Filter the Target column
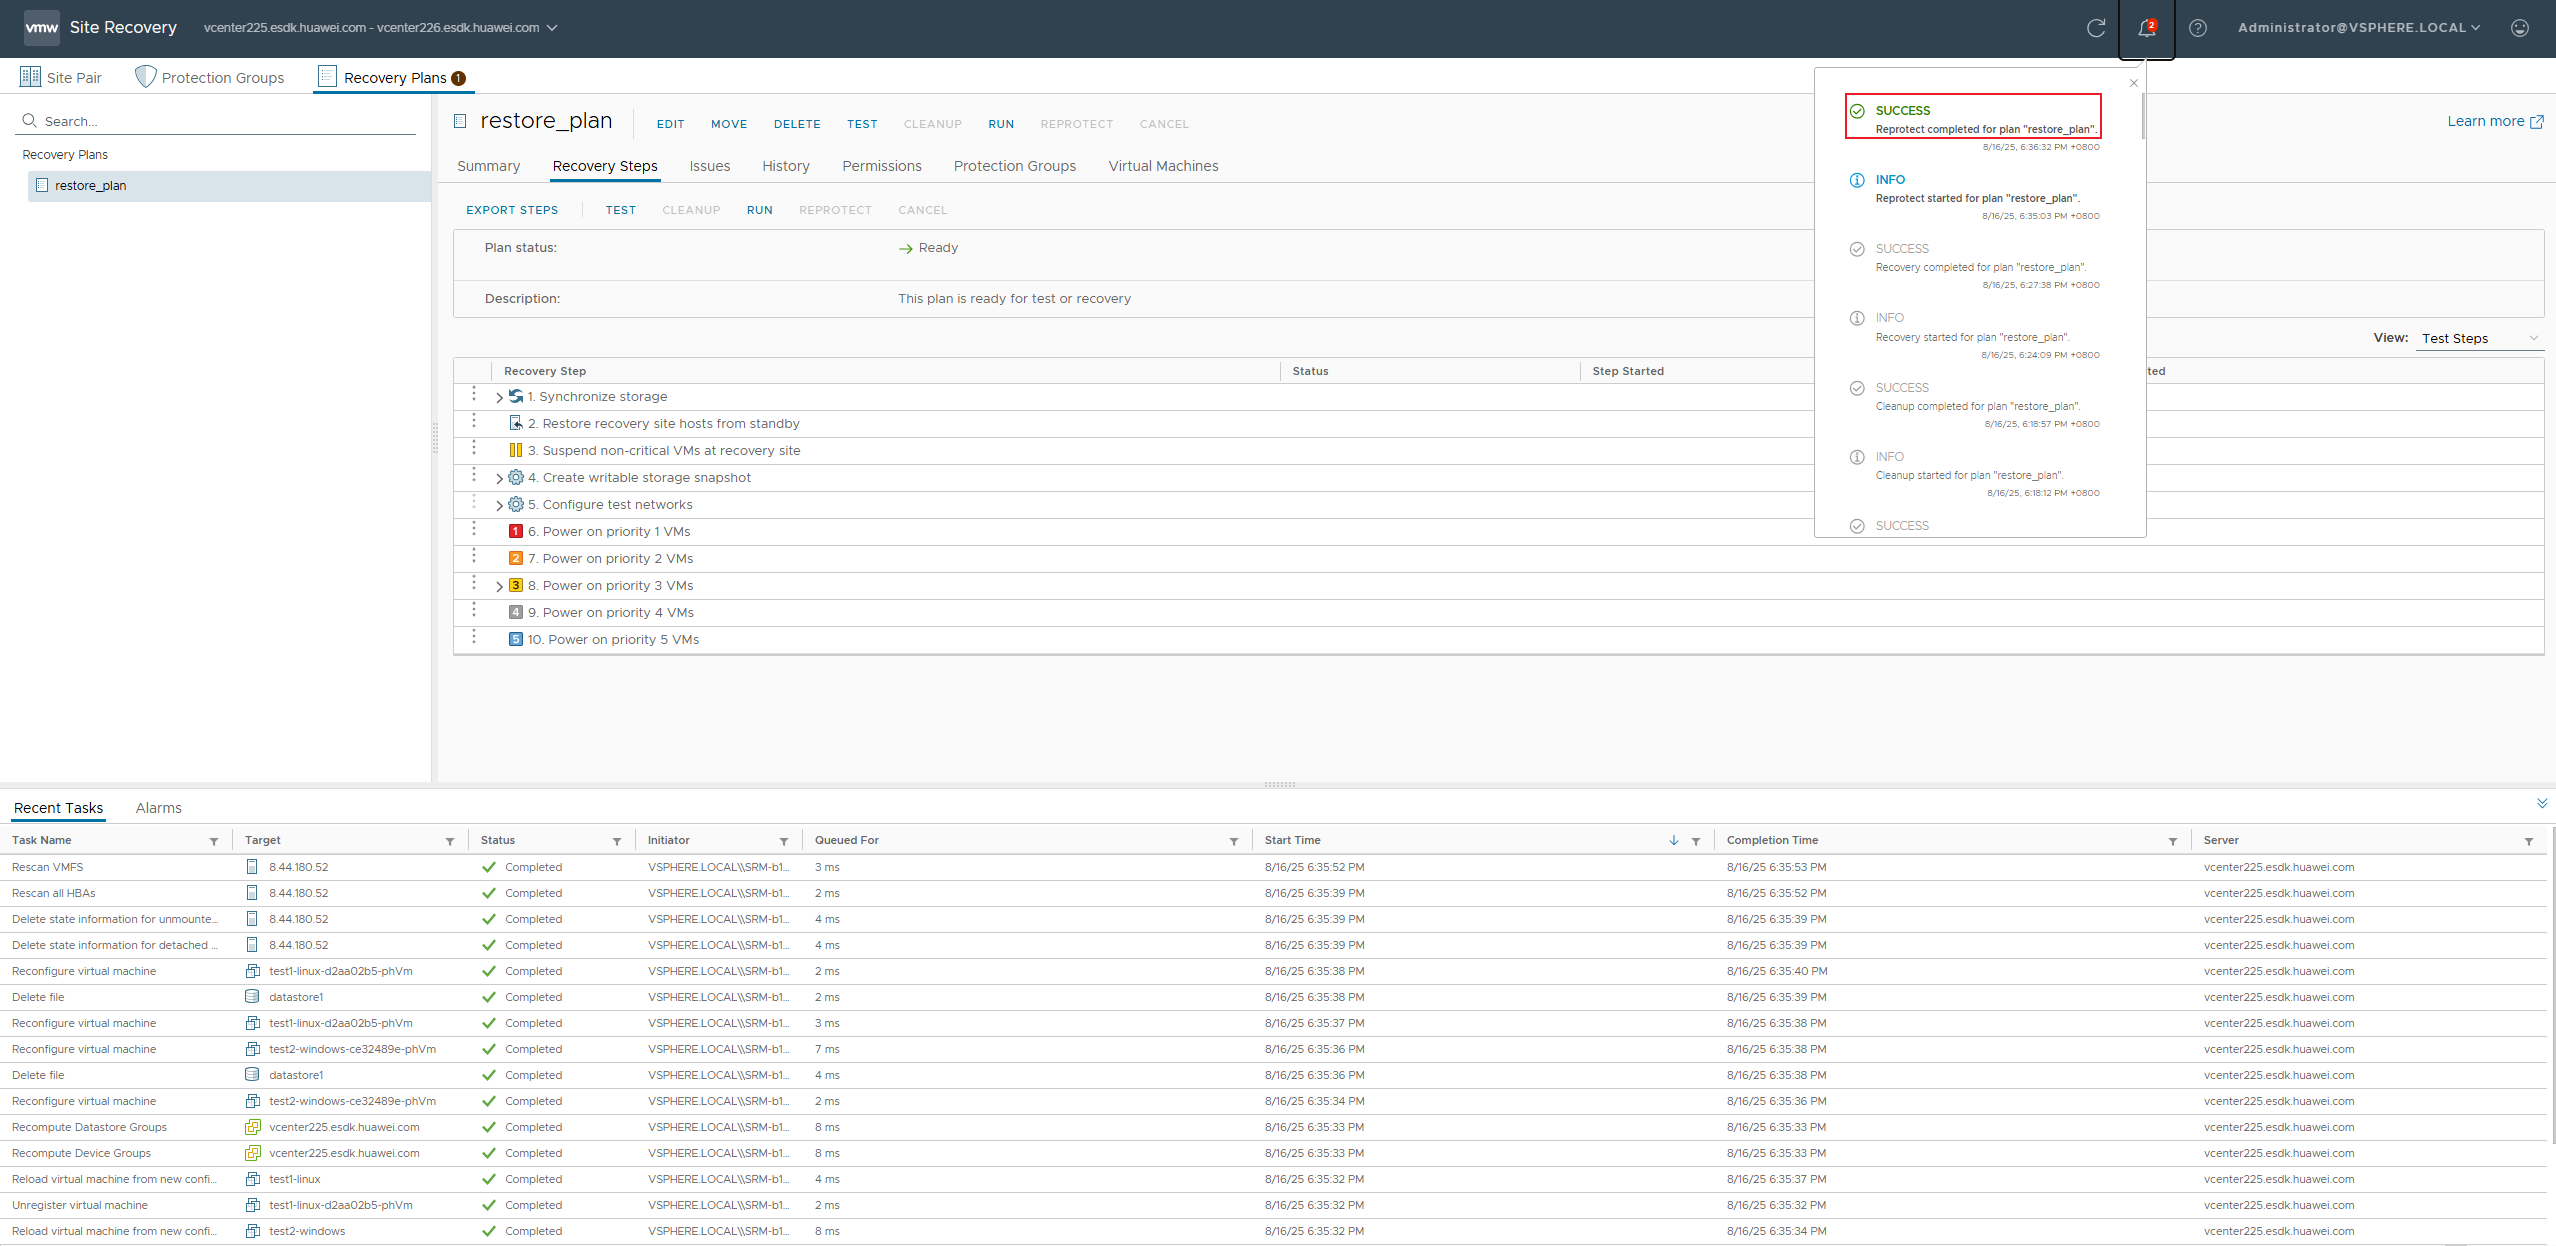This screenshot has height=1246, width=2556. pos(450,841)
